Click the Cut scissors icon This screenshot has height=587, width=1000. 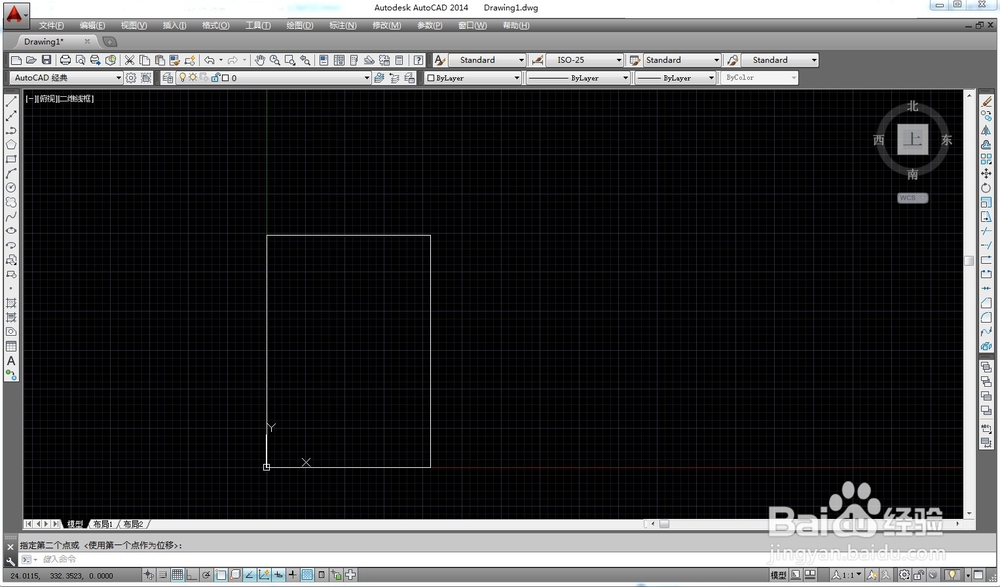click(x=129, y=60)
